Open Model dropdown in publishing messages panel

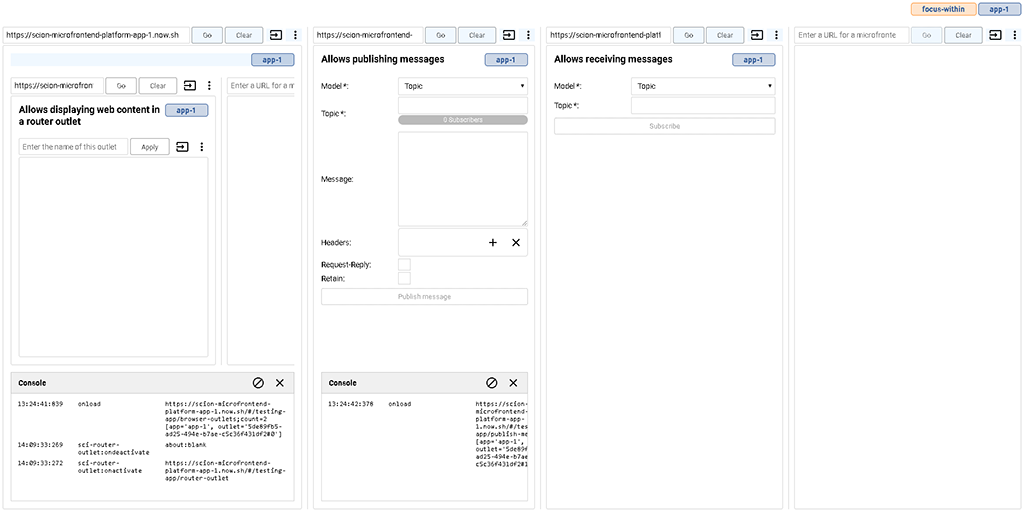(x=462, y=86)
